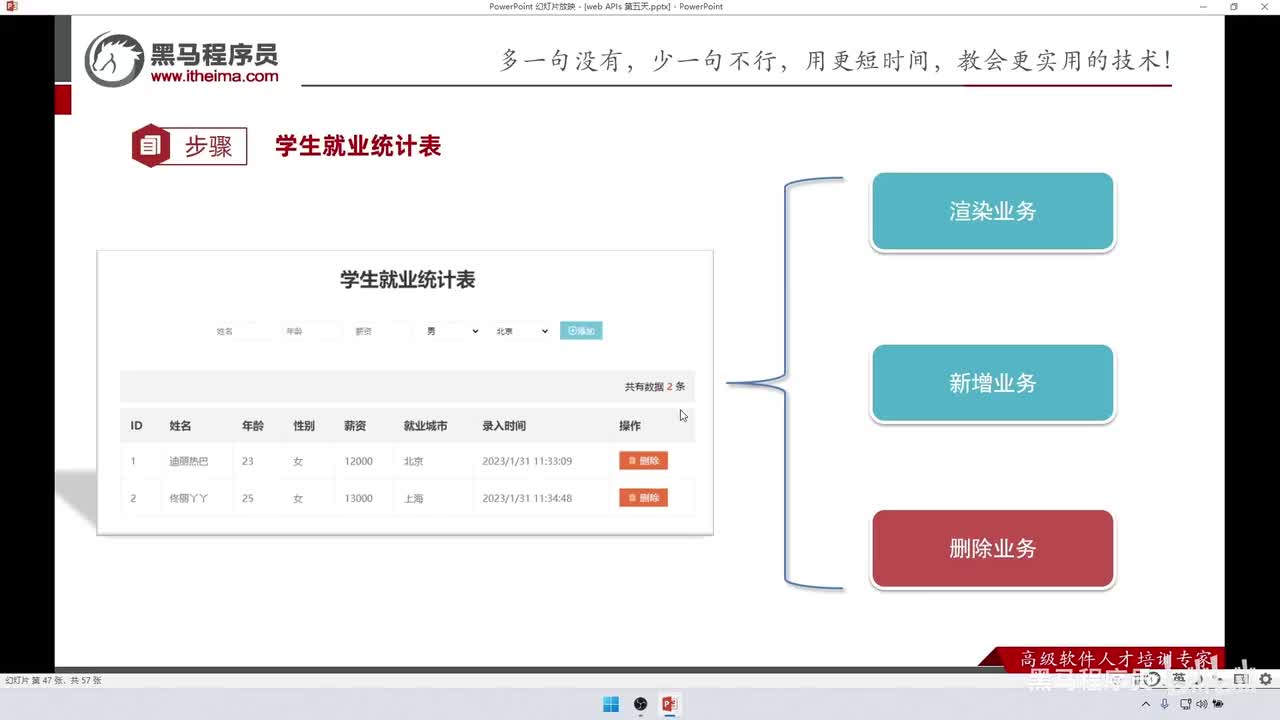
Task: Open the www.itheima.com link
Action: 215,76
